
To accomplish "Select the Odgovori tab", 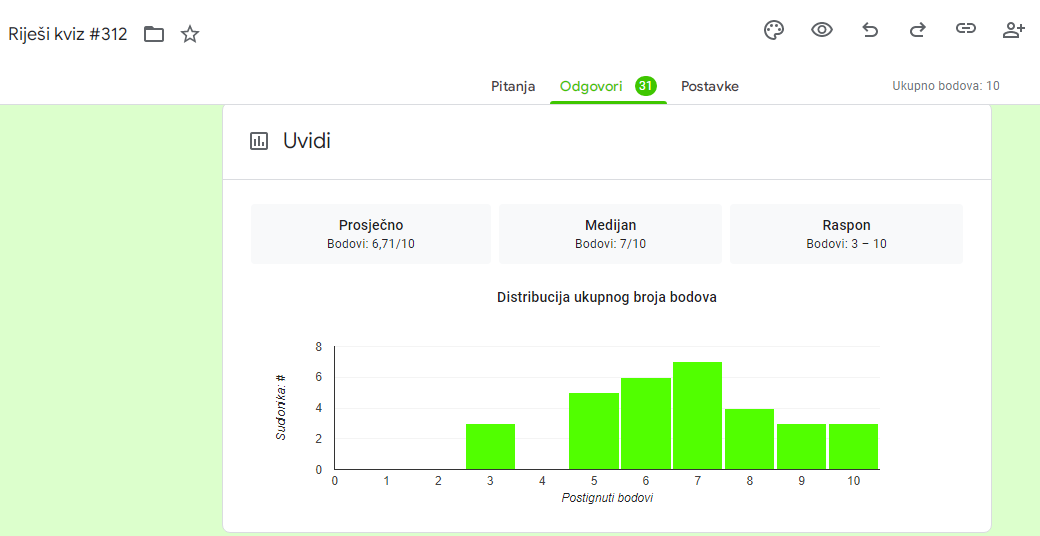I will coord(591,86).
